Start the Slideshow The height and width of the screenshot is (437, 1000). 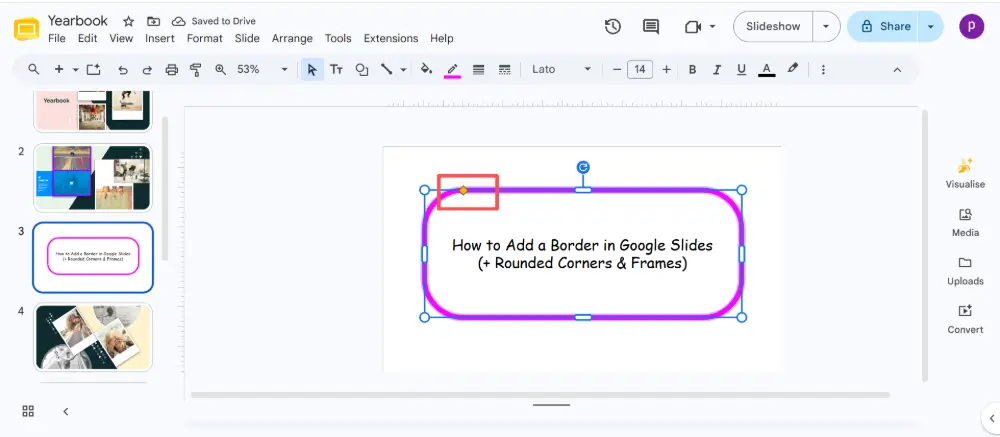coord(773,27)
